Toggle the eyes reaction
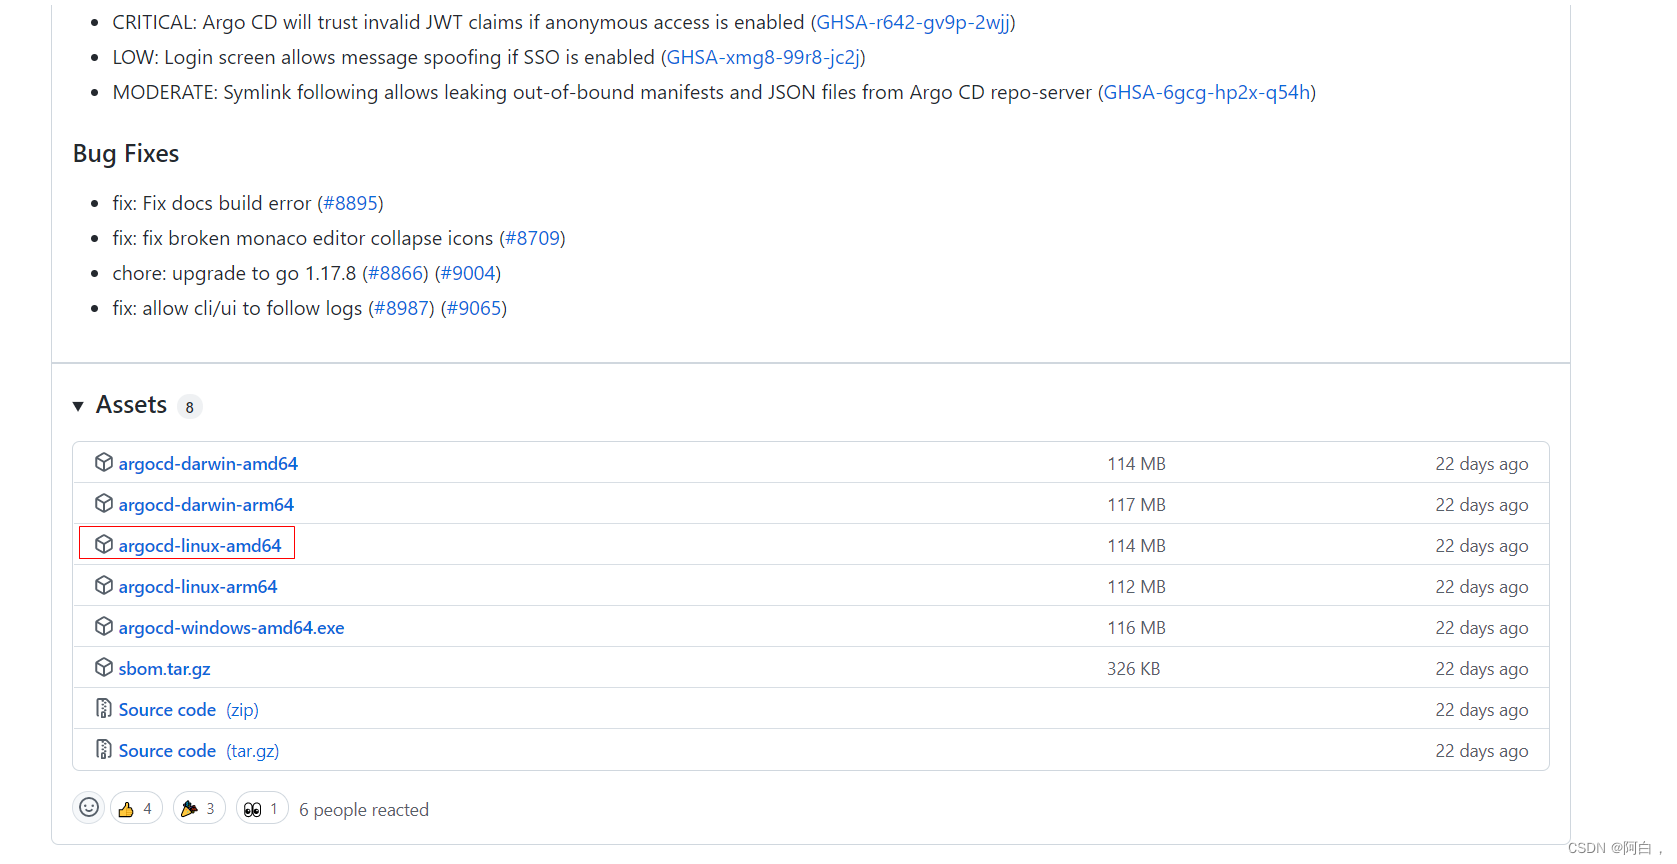The width and height of the screenshot is (1677, 864). tap(262, 808)
